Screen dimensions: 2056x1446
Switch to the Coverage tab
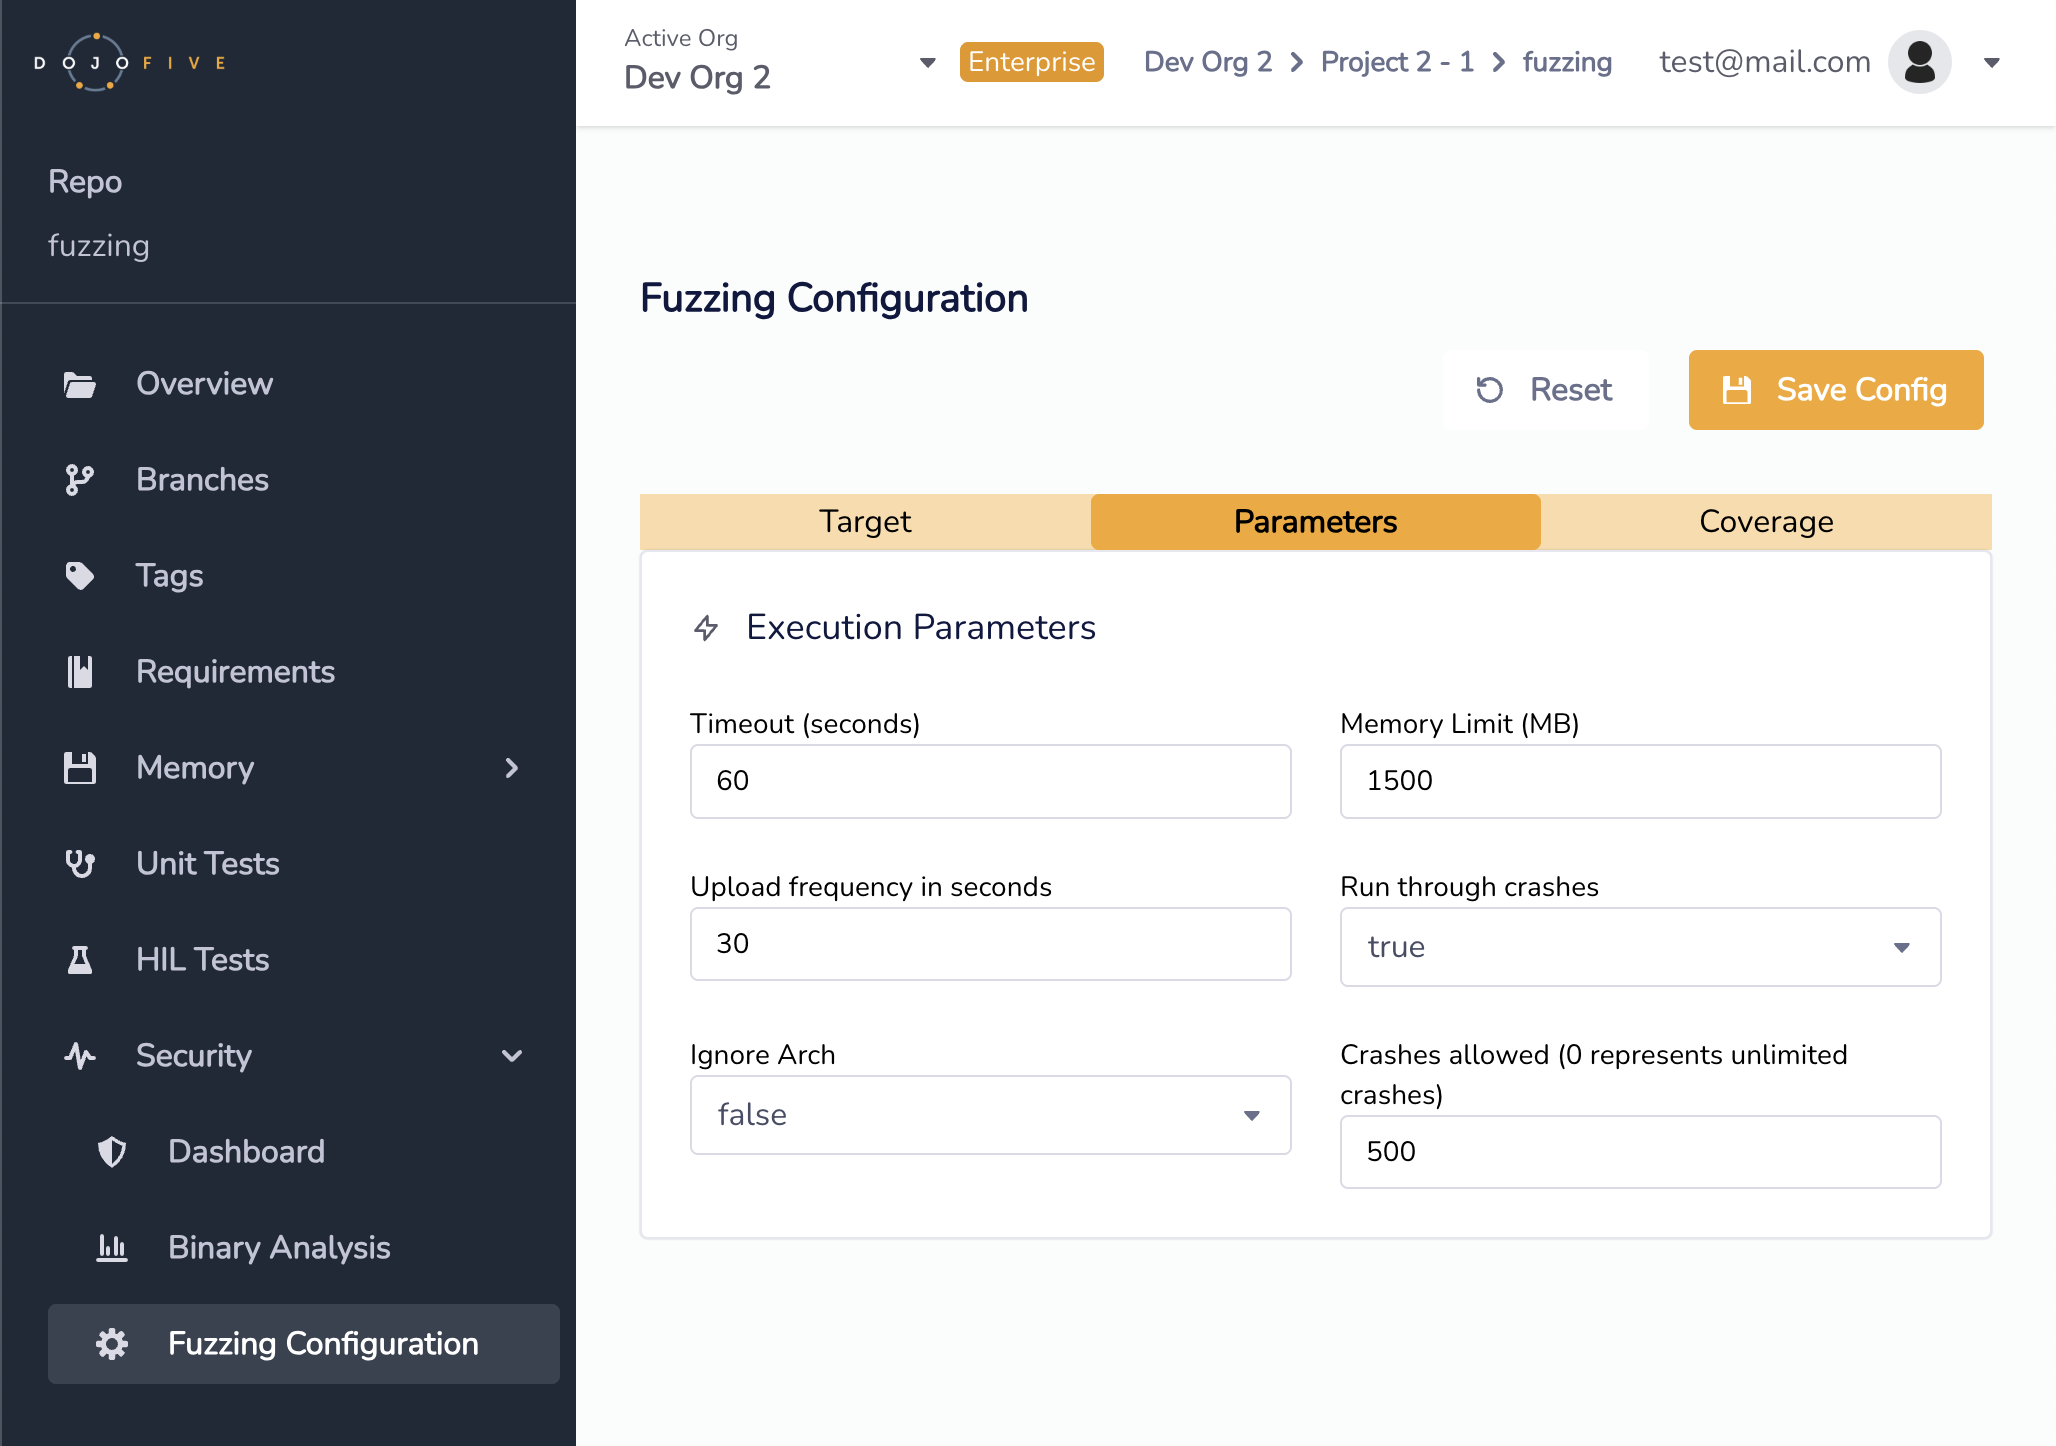(1766, 522)
